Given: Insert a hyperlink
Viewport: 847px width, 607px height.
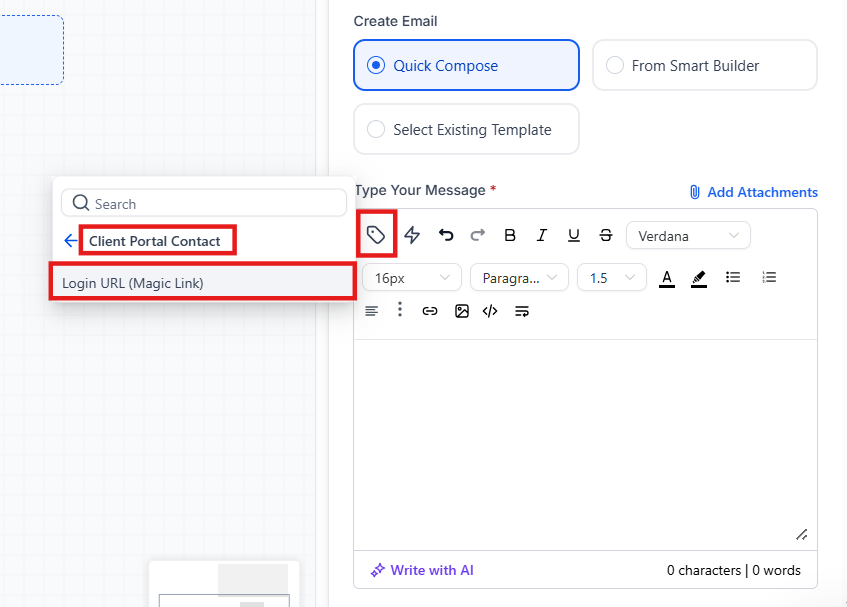Looking at the screenshot, I should (430, 311).
